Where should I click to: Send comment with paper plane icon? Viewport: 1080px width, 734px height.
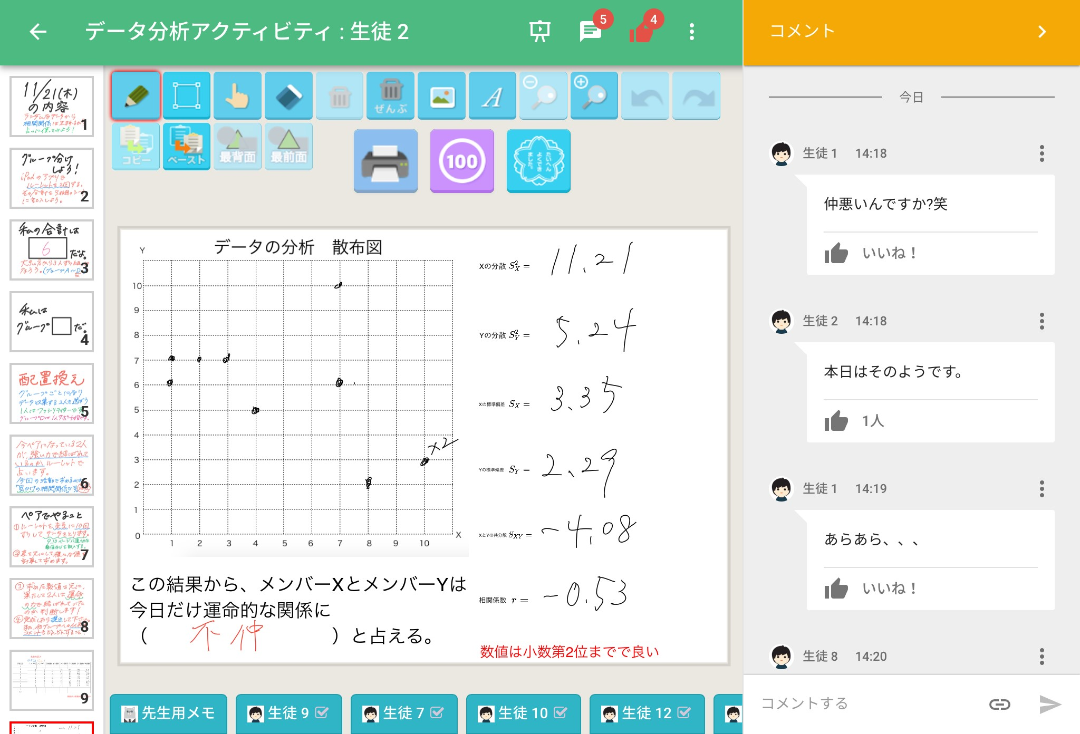[x=1050, y=704]
